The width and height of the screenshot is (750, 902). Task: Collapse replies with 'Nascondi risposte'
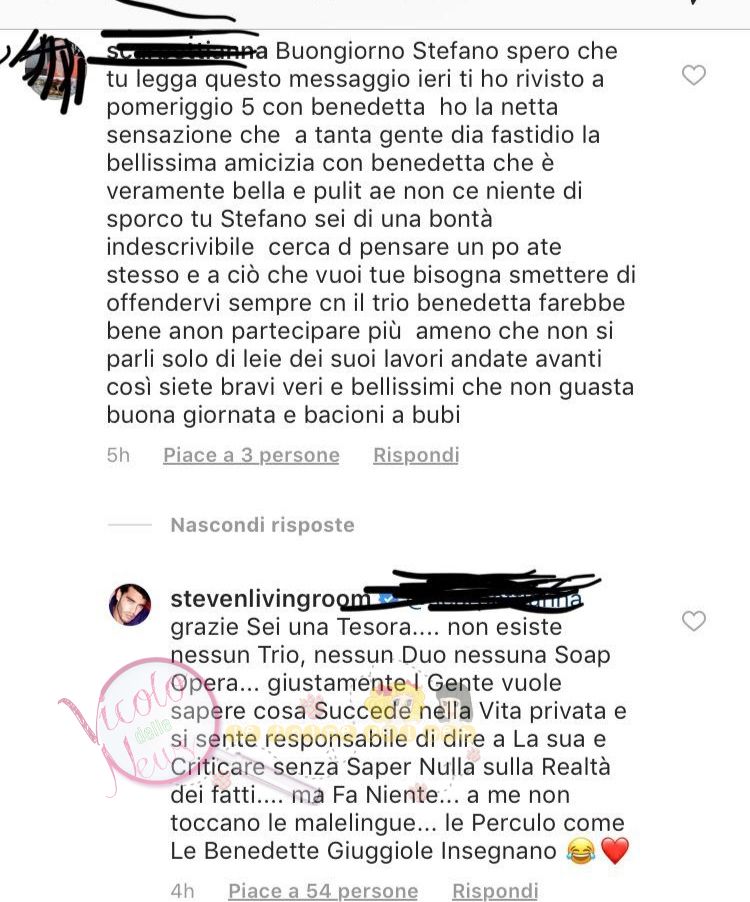[x=262, y=525]
